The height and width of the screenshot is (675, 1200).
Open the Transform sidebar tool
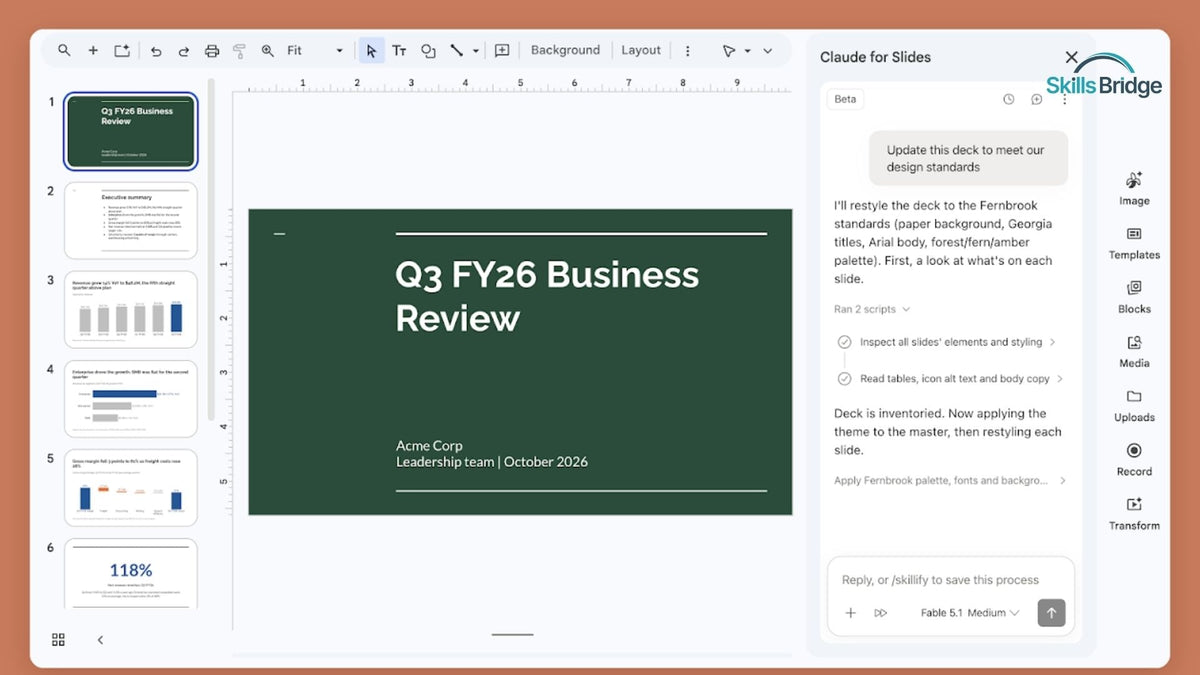pos(1134,513)
